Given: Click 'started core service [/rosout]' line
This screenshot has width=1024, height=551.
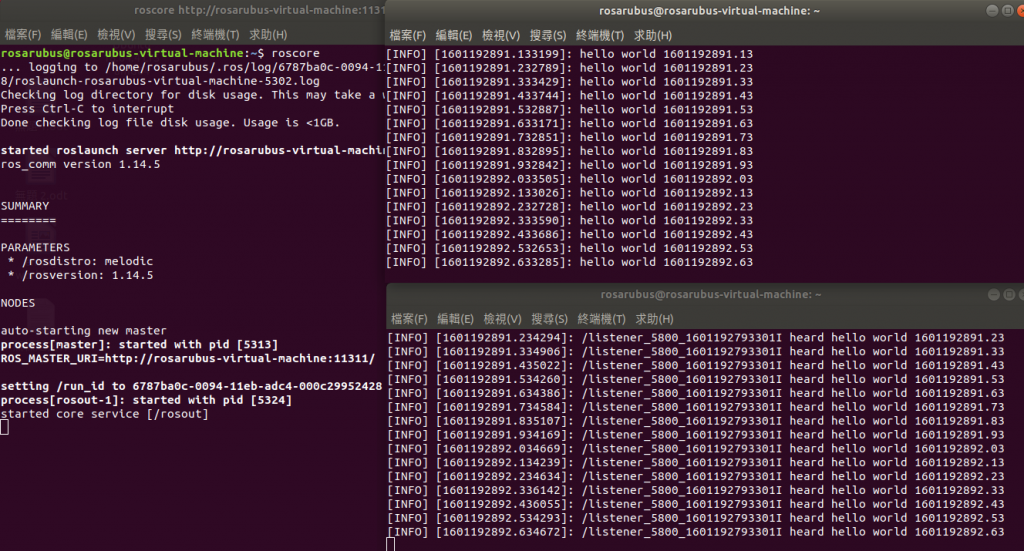Looking at the screenshot, I should coord(104,414).
